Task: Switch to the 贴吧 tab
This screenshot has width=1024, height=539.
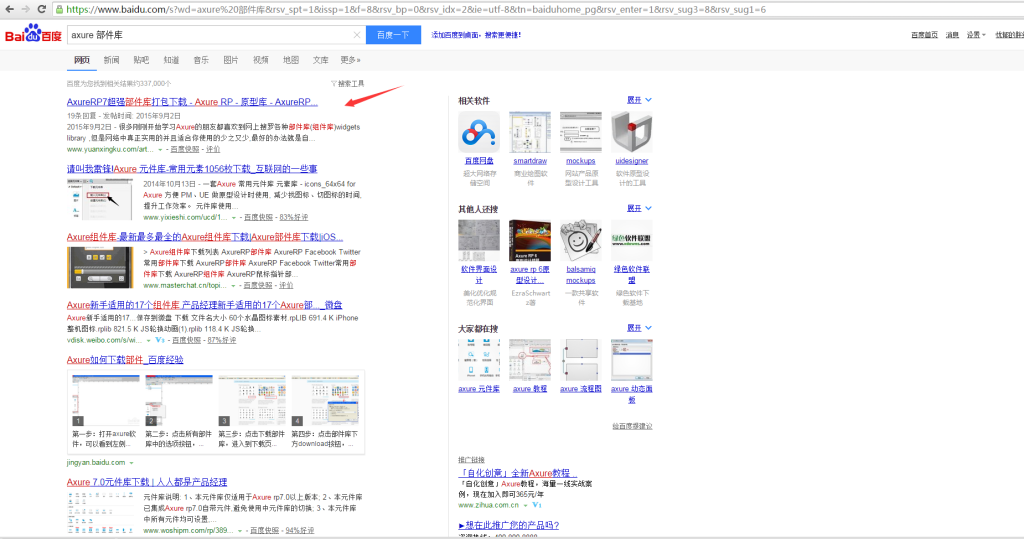Action: tap(141, 60)
